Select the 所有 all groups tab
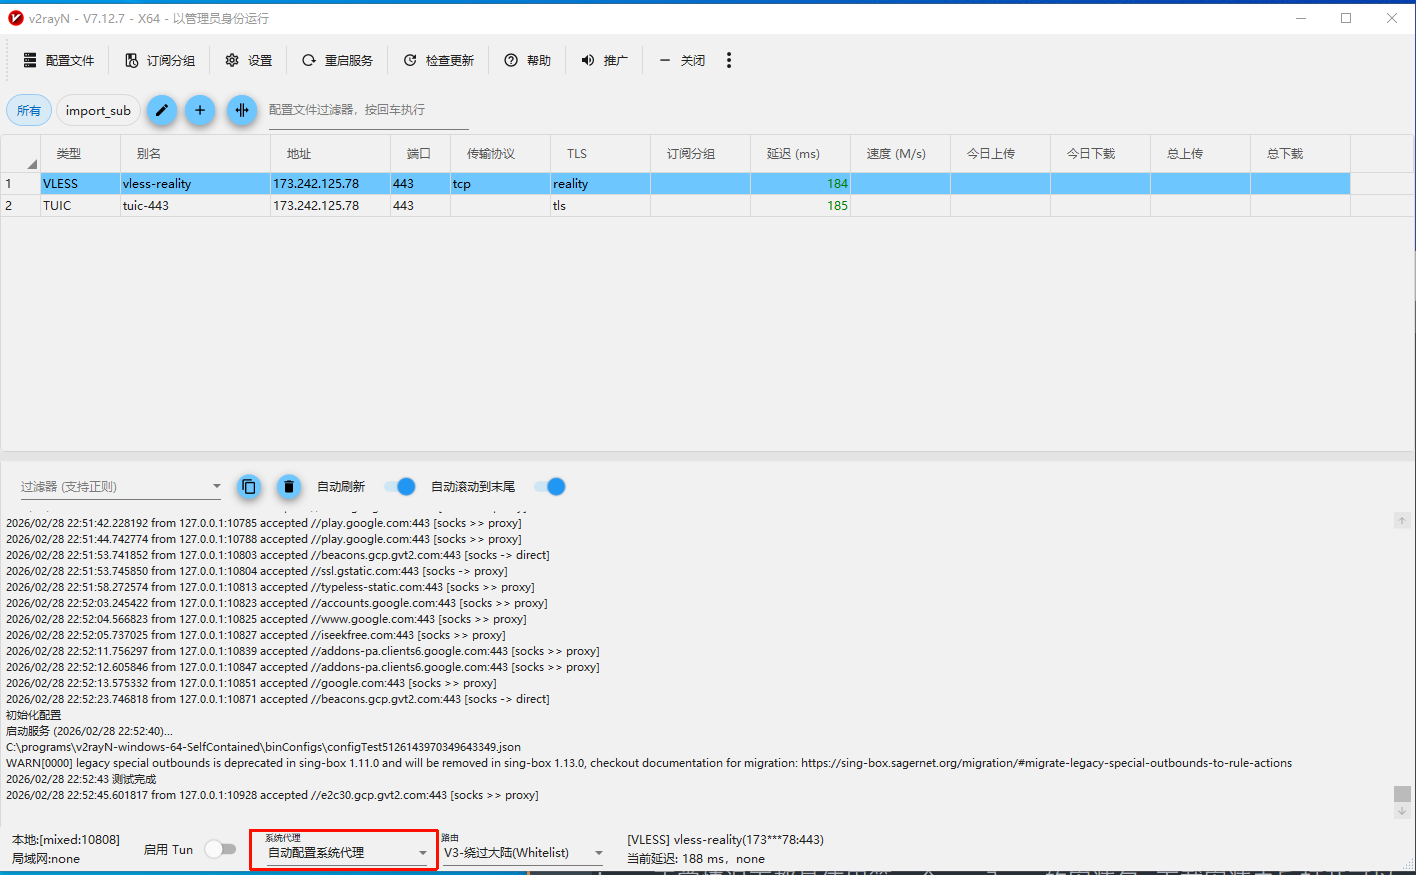 (29, 111)
